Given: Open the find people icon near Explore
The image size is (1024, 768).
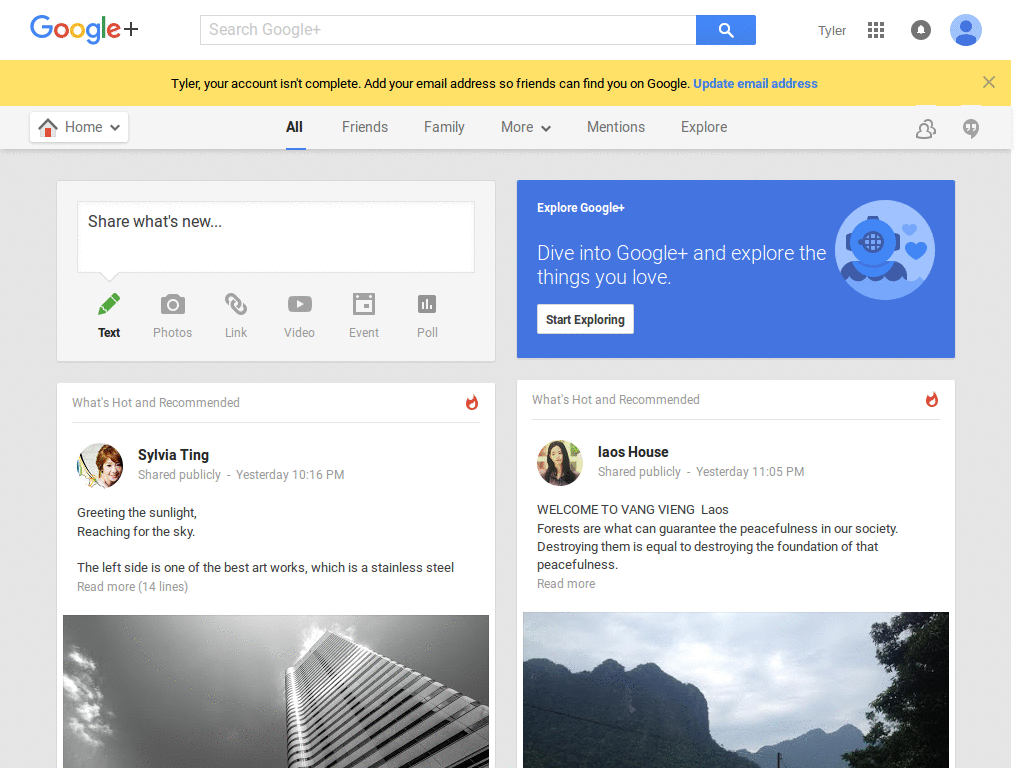Looking at the screenshot, I should tap(925, 128).
